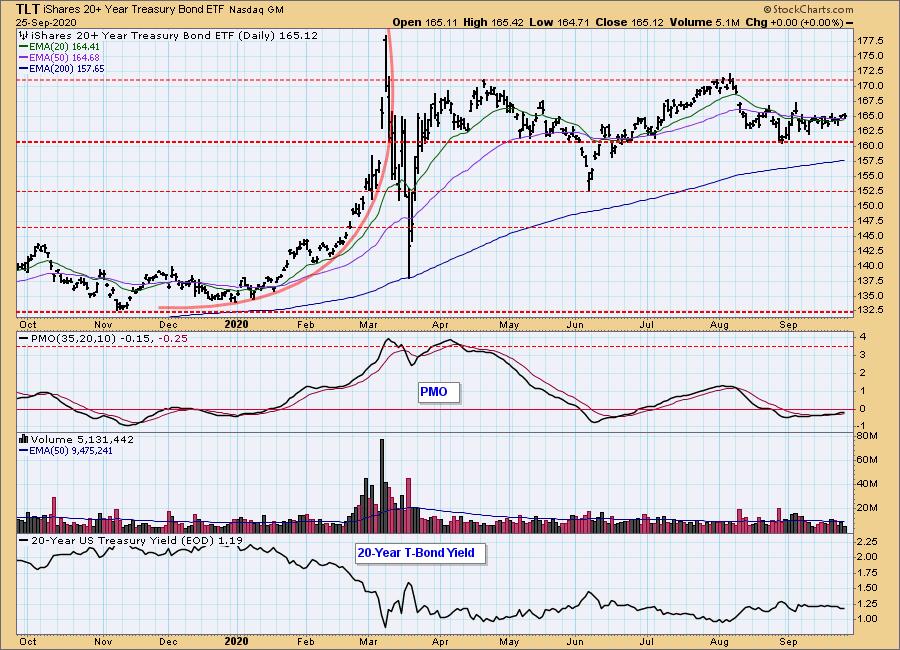This screenshot has width=900, height=650.
Task: Click the 157.5 price axis label
Action: [x=870, y=161]
